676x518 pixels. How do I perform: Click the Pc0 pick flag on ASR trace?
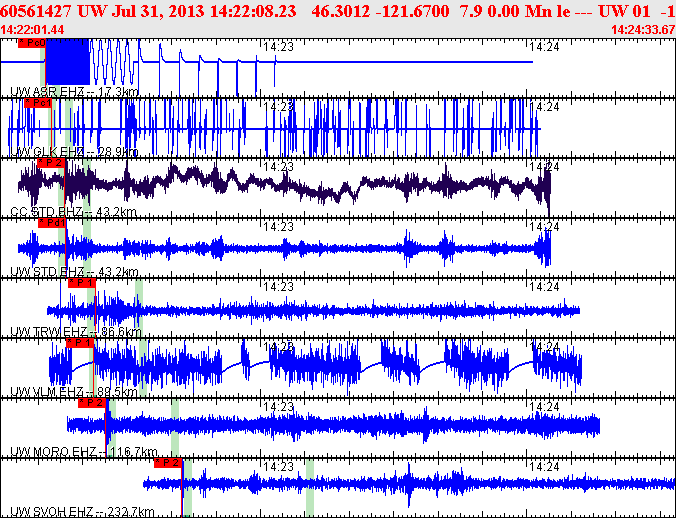click(32, 43)
